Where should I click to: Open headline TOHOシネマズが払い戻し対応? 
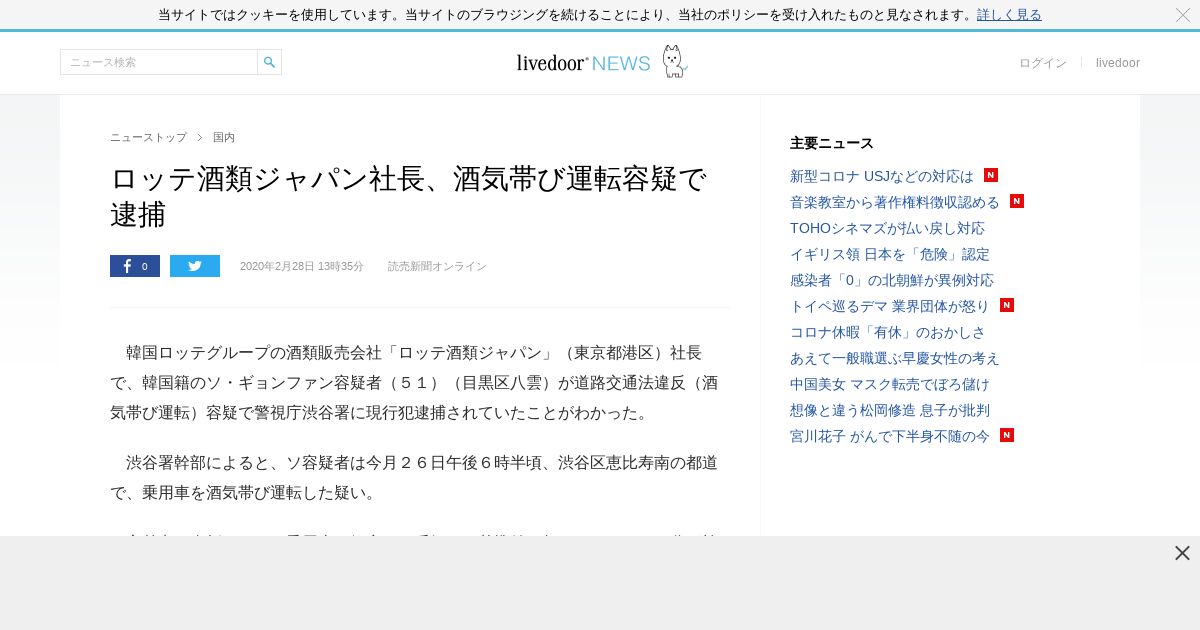887,228
